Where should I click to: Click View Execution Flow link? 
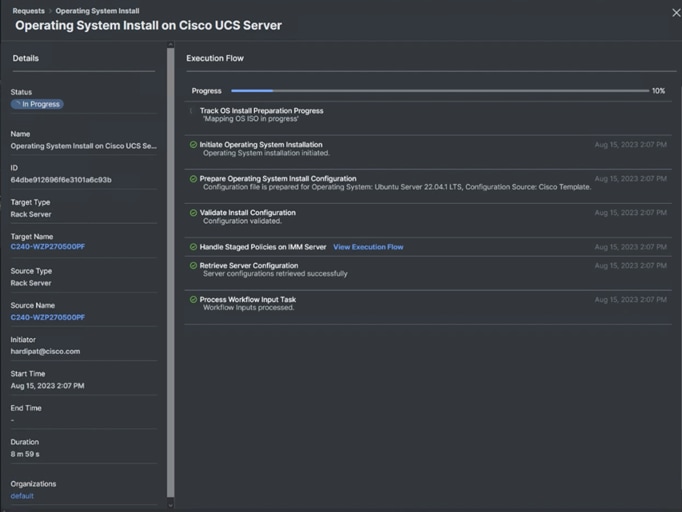pos(368,247)
